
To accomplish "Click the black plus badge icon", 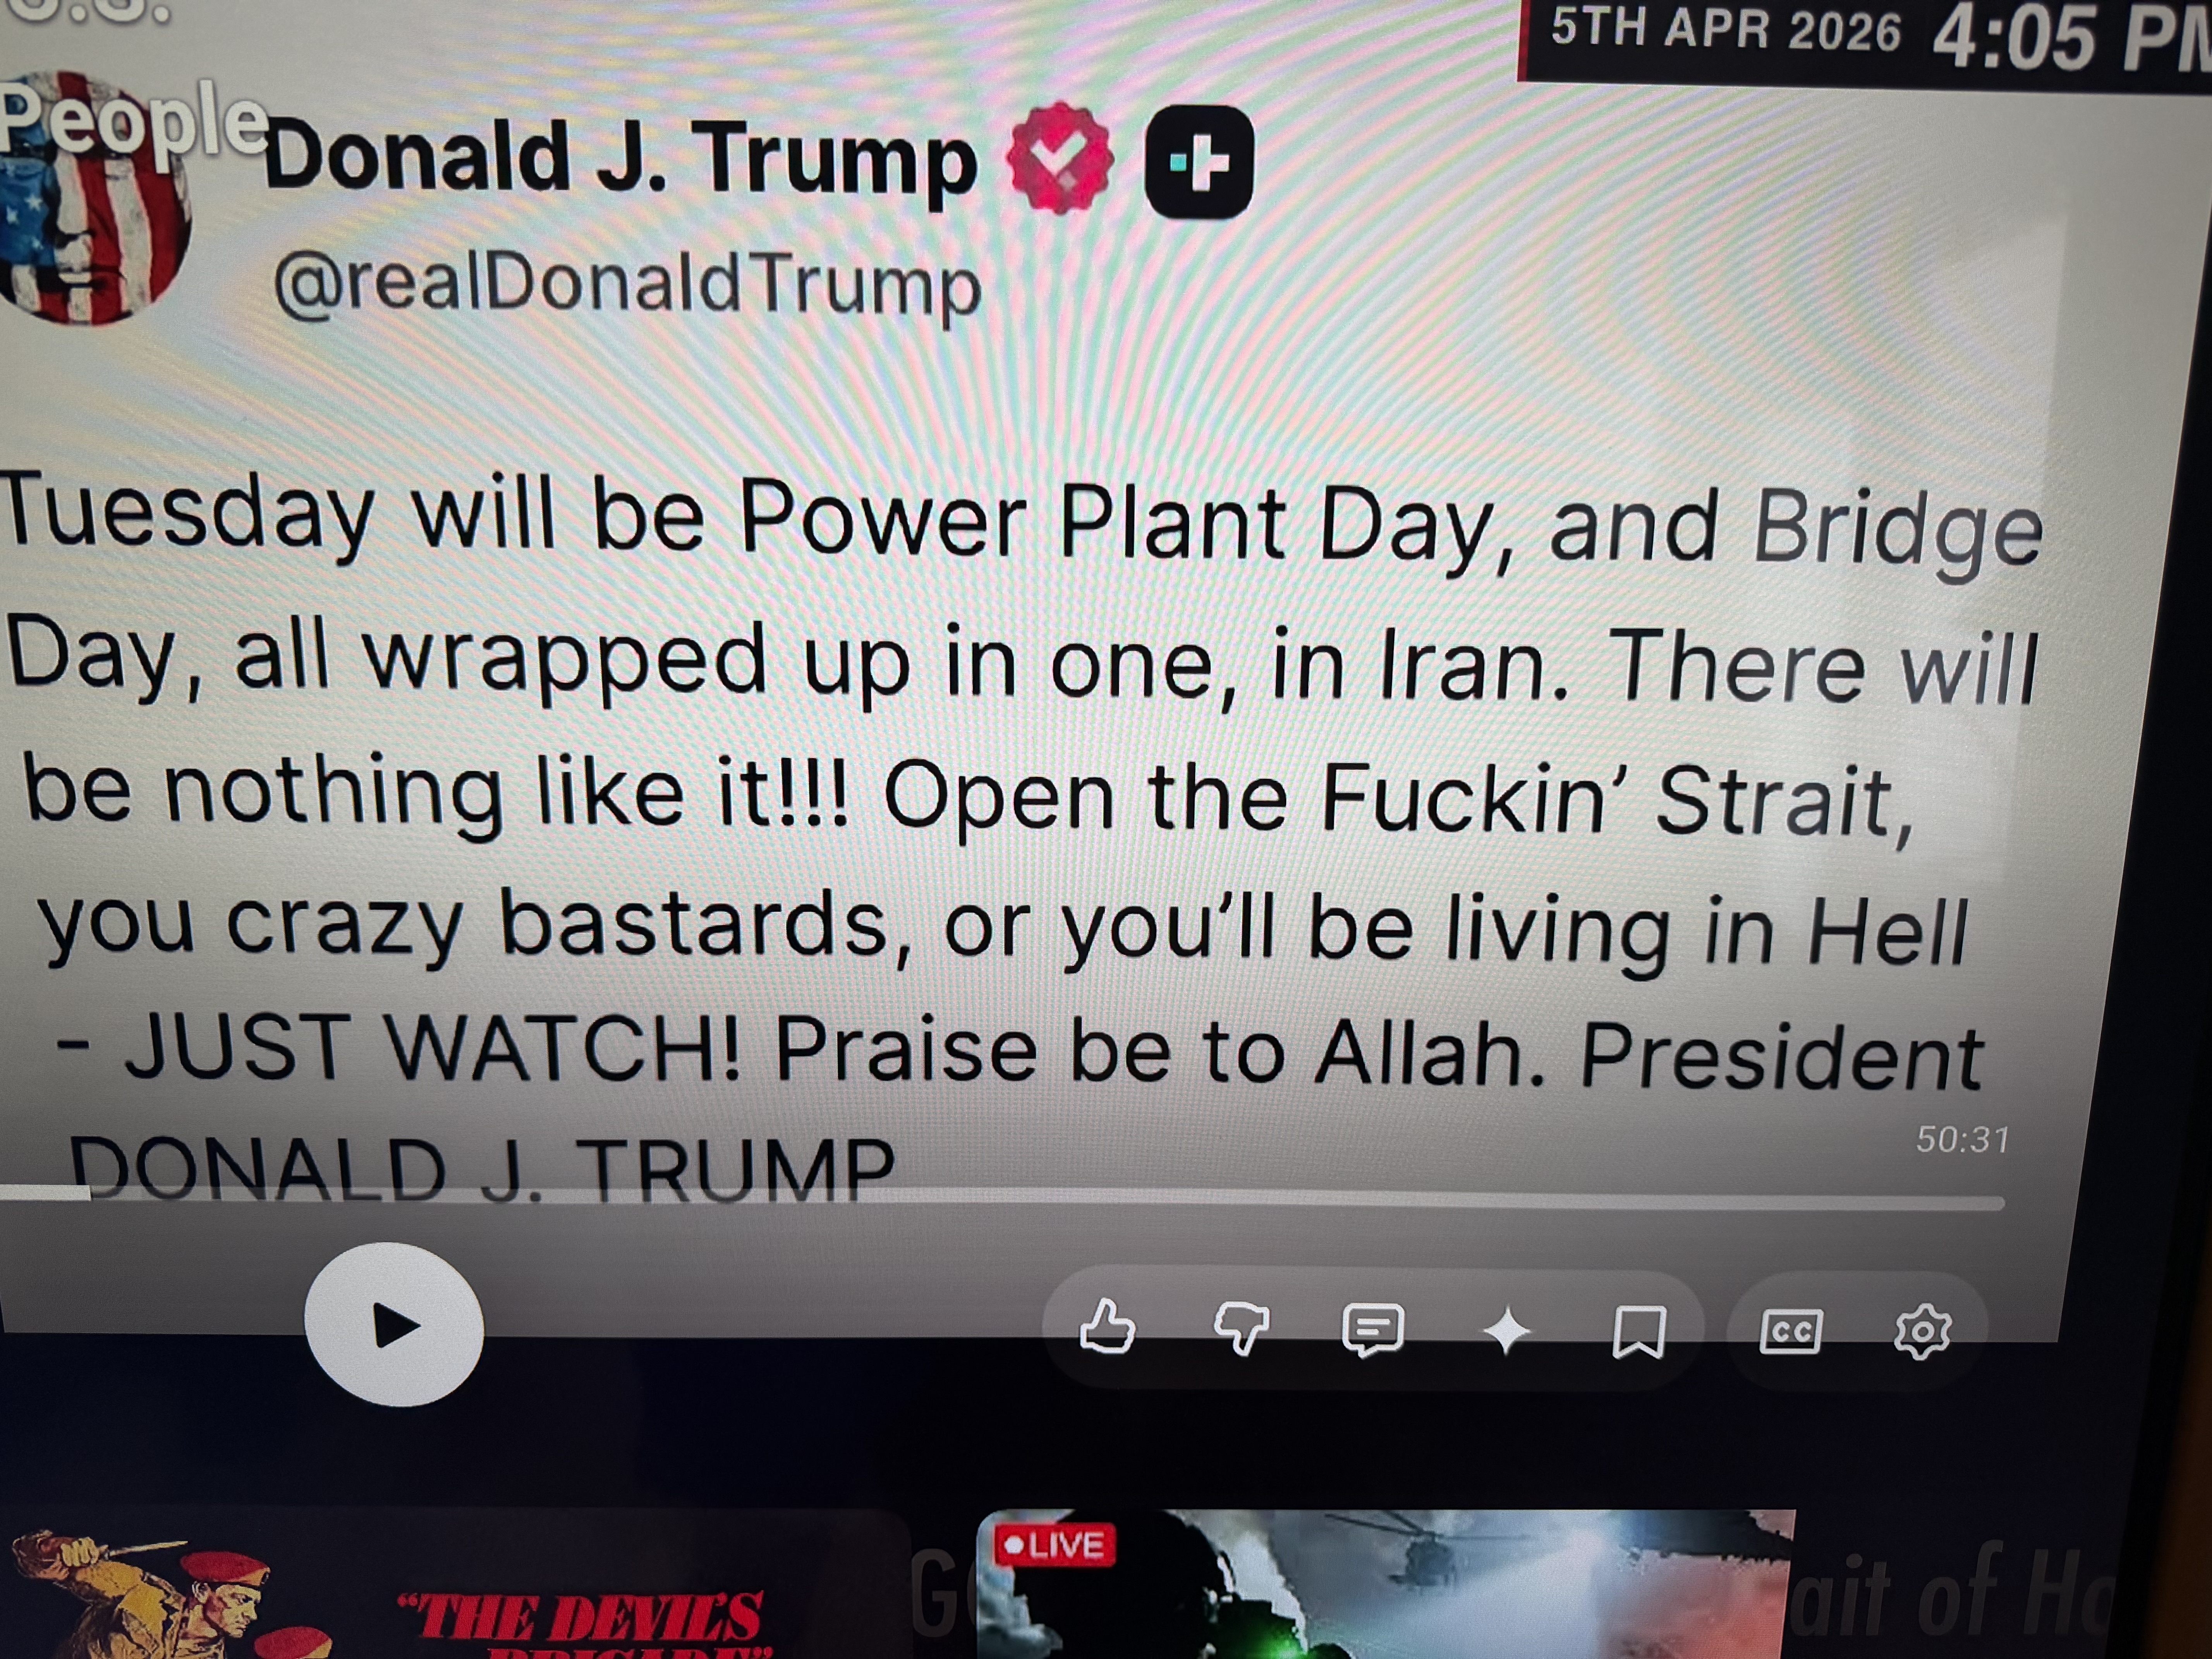I will 1199,161.
